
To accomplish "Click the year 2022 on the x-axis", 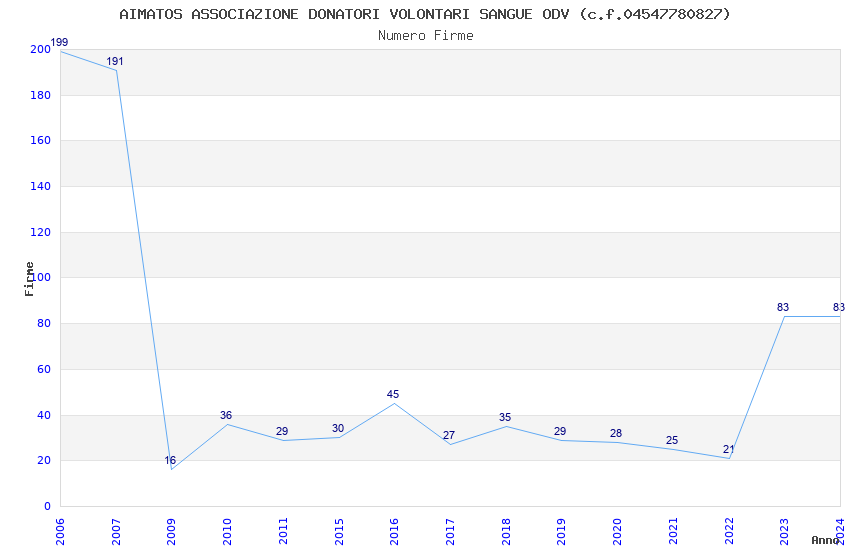I will 729,531.
